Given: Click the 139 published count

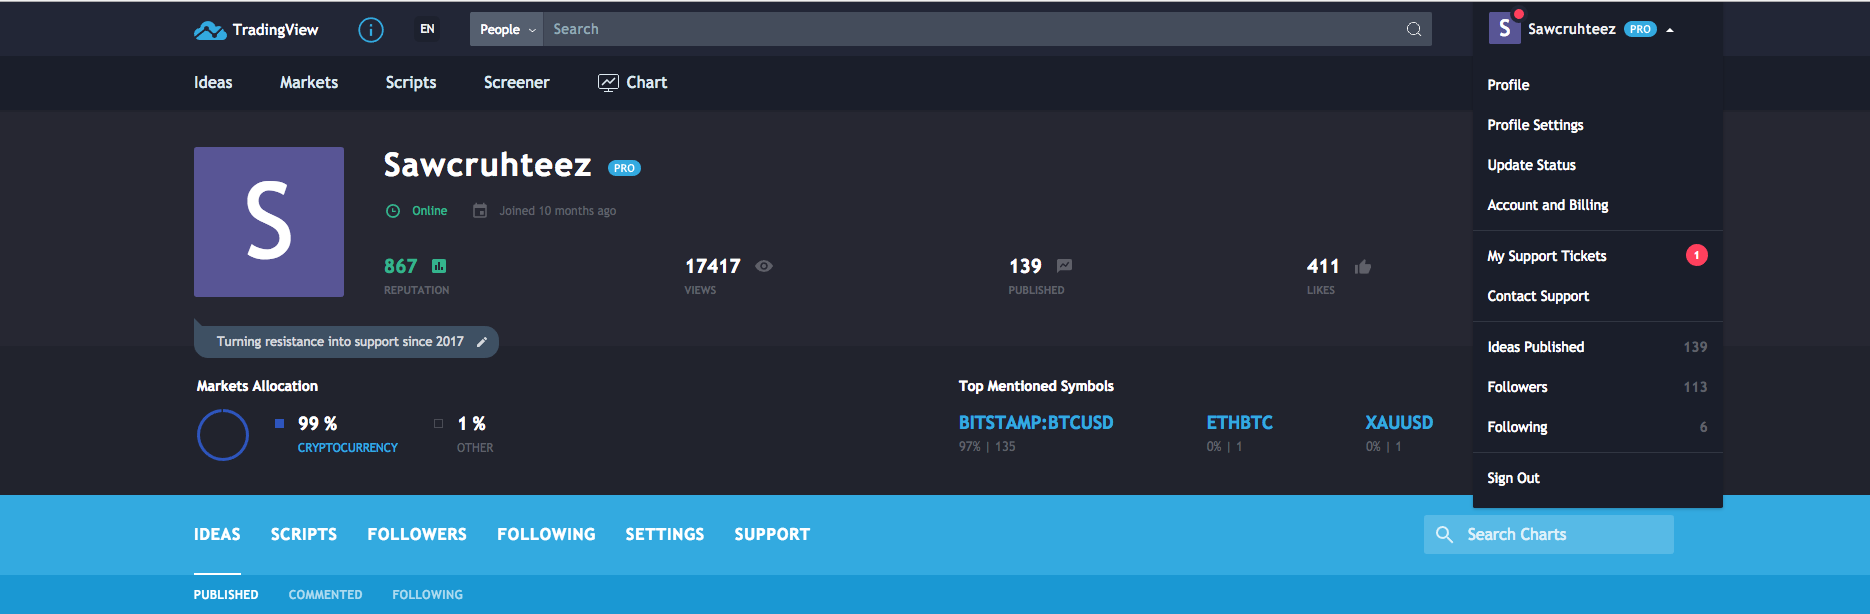Looking at the screenshot, I should point(1025,266).
